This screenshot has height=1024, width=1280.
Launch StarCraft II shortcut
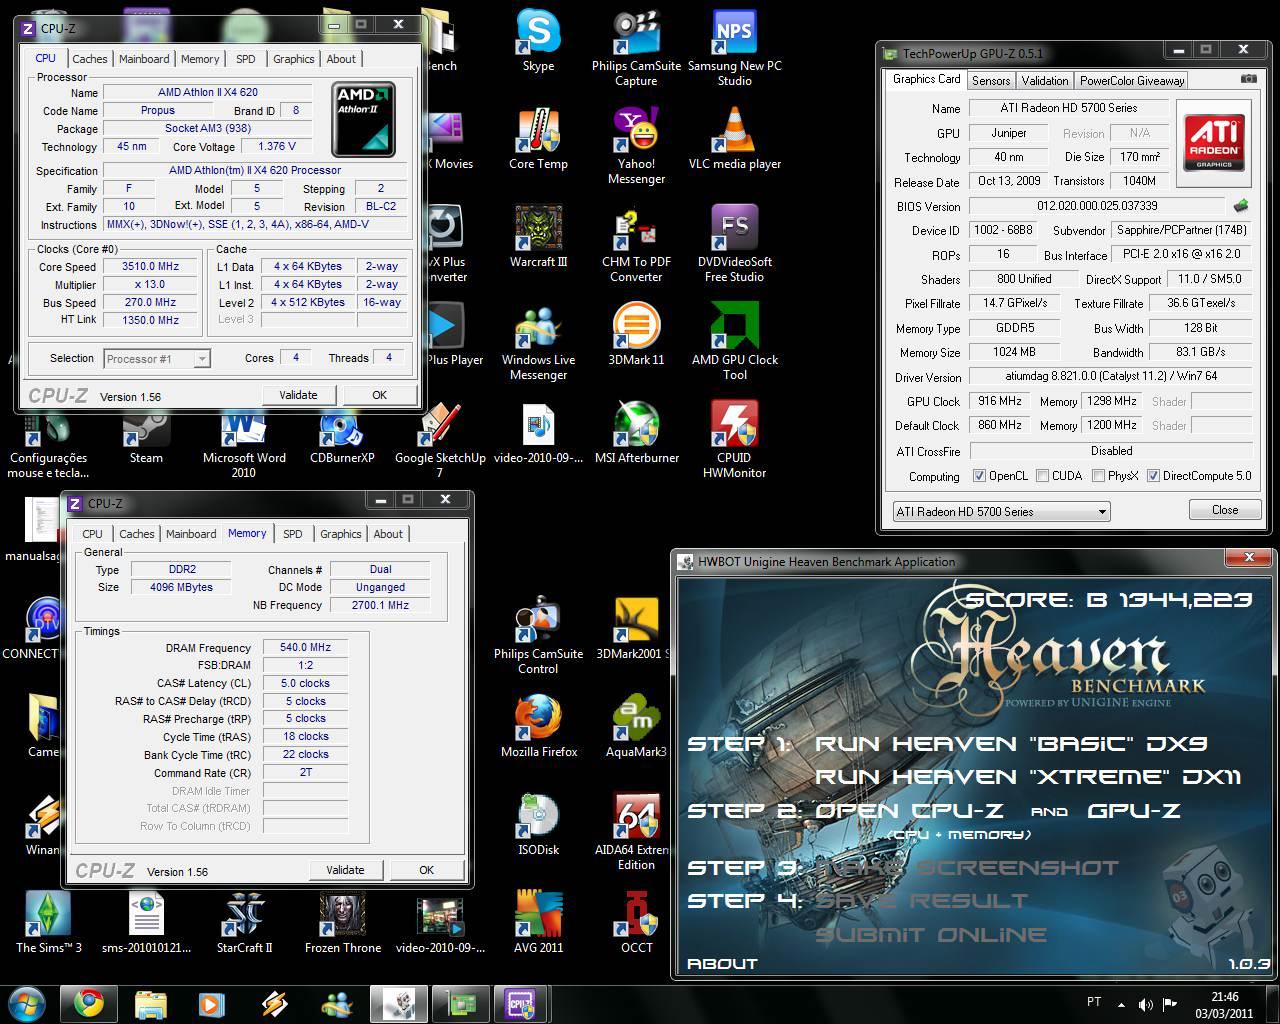244,922
